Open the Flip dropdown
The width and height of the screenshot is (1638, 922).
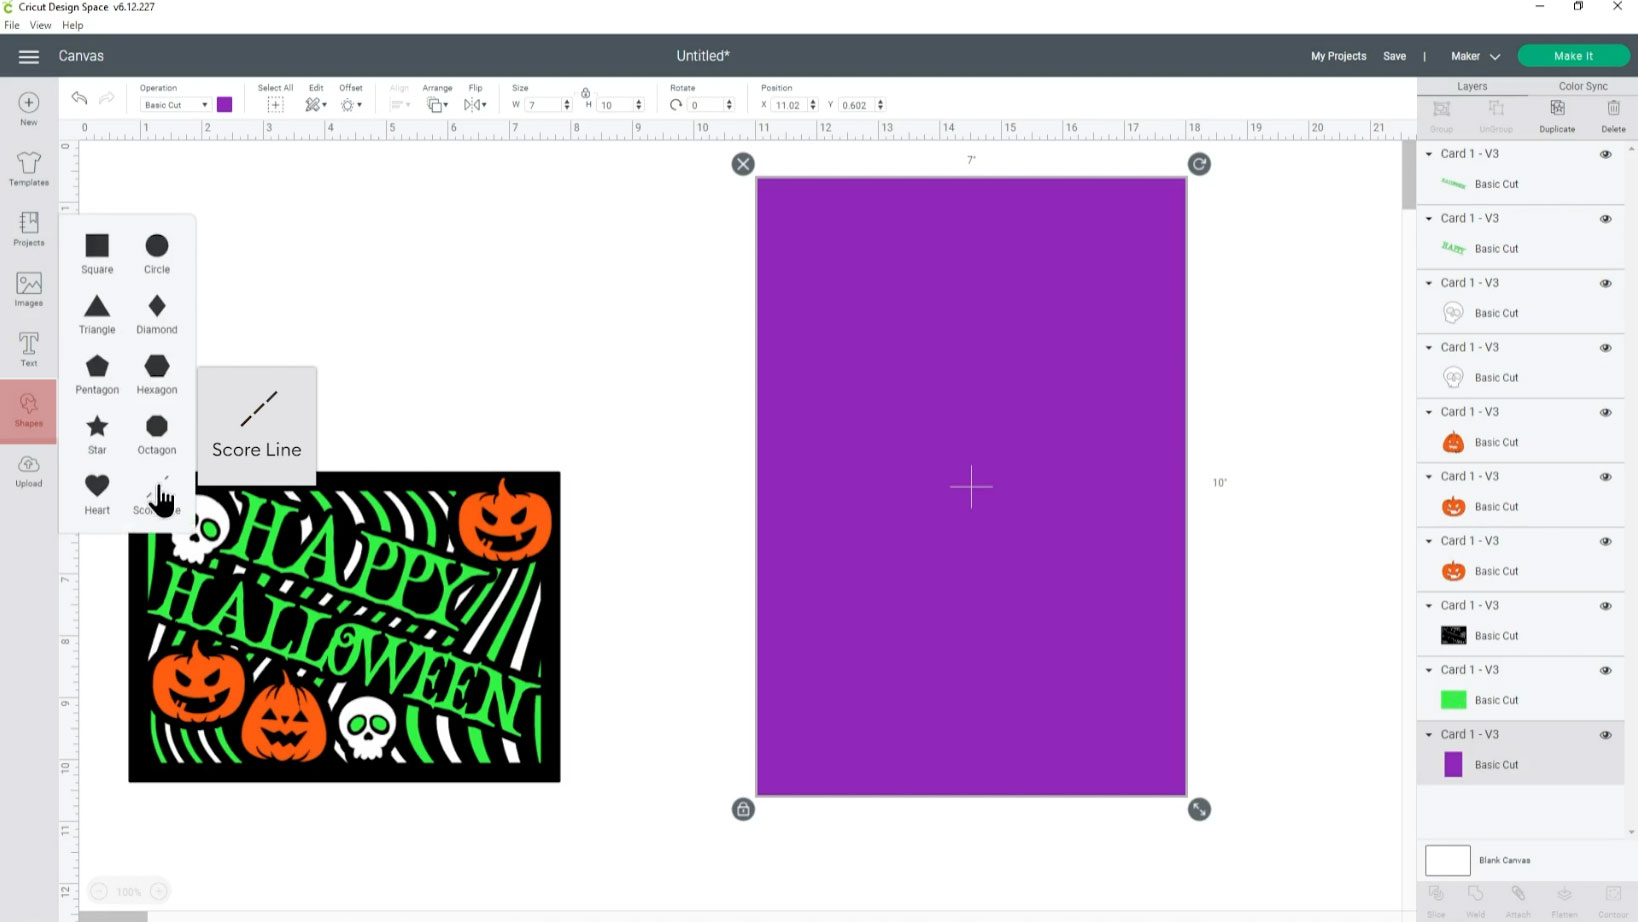coord(475,105)
